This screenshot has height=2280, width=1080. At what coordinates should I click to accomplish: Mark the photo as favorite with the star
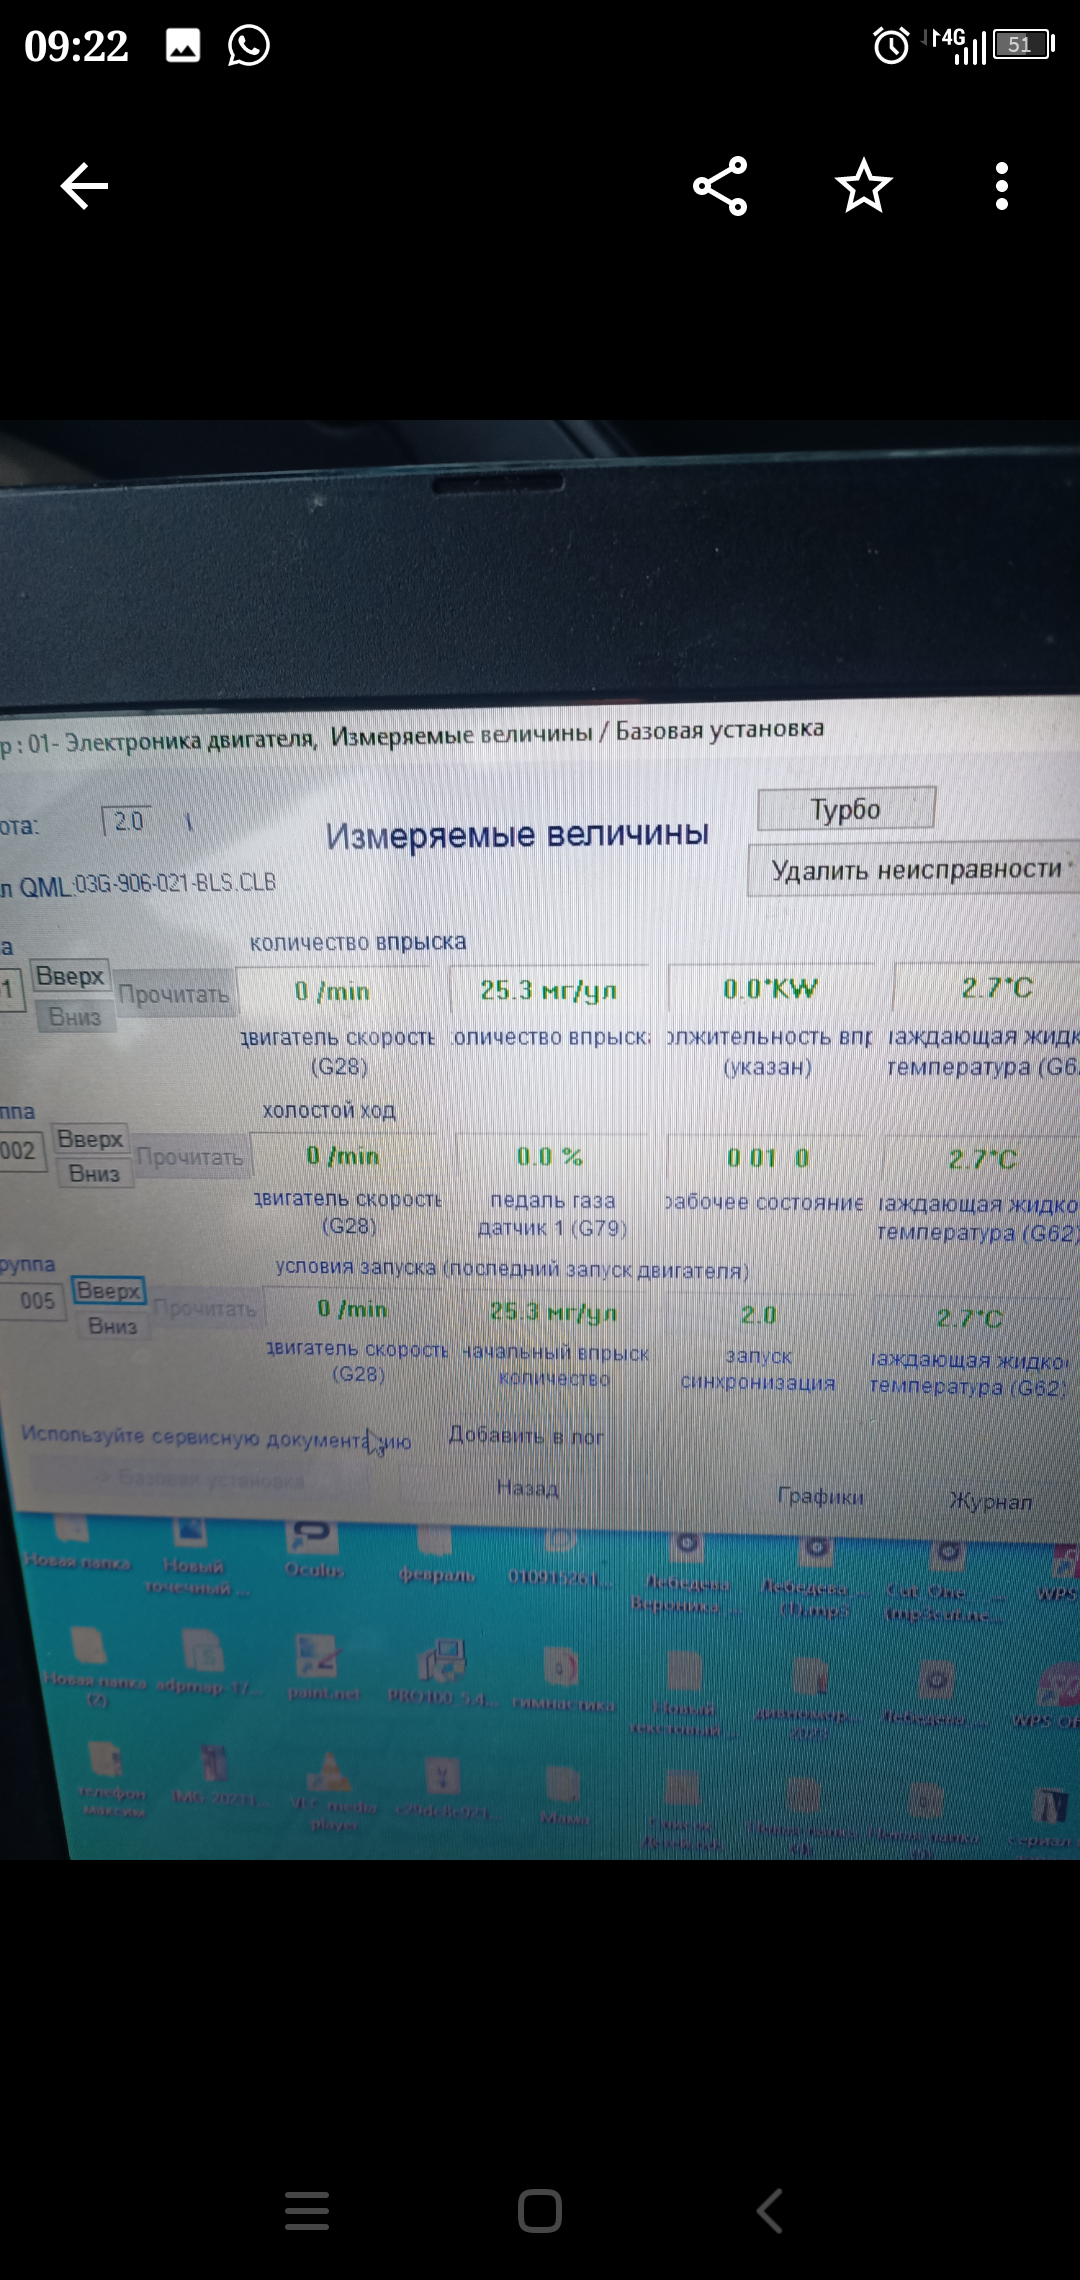click(x=864, y=186)
